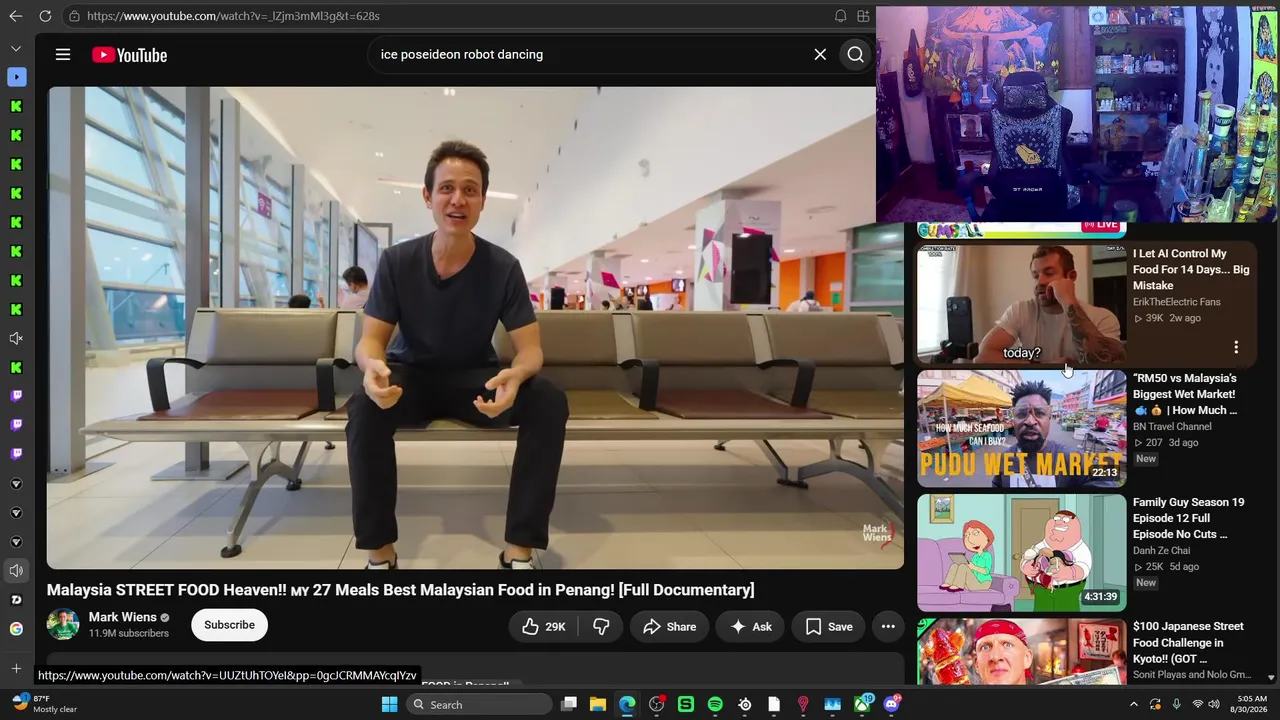Screen dimensions: 1280x720
Task: Open the 'RM50 vs Malaysia's Biggest Wet Market' title
Action: [x=1185, y=394]
